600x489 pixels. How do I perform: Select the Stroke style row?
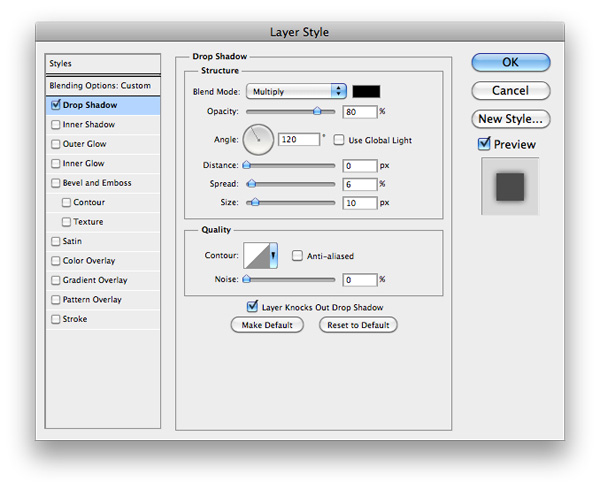(x=103, y=319)
